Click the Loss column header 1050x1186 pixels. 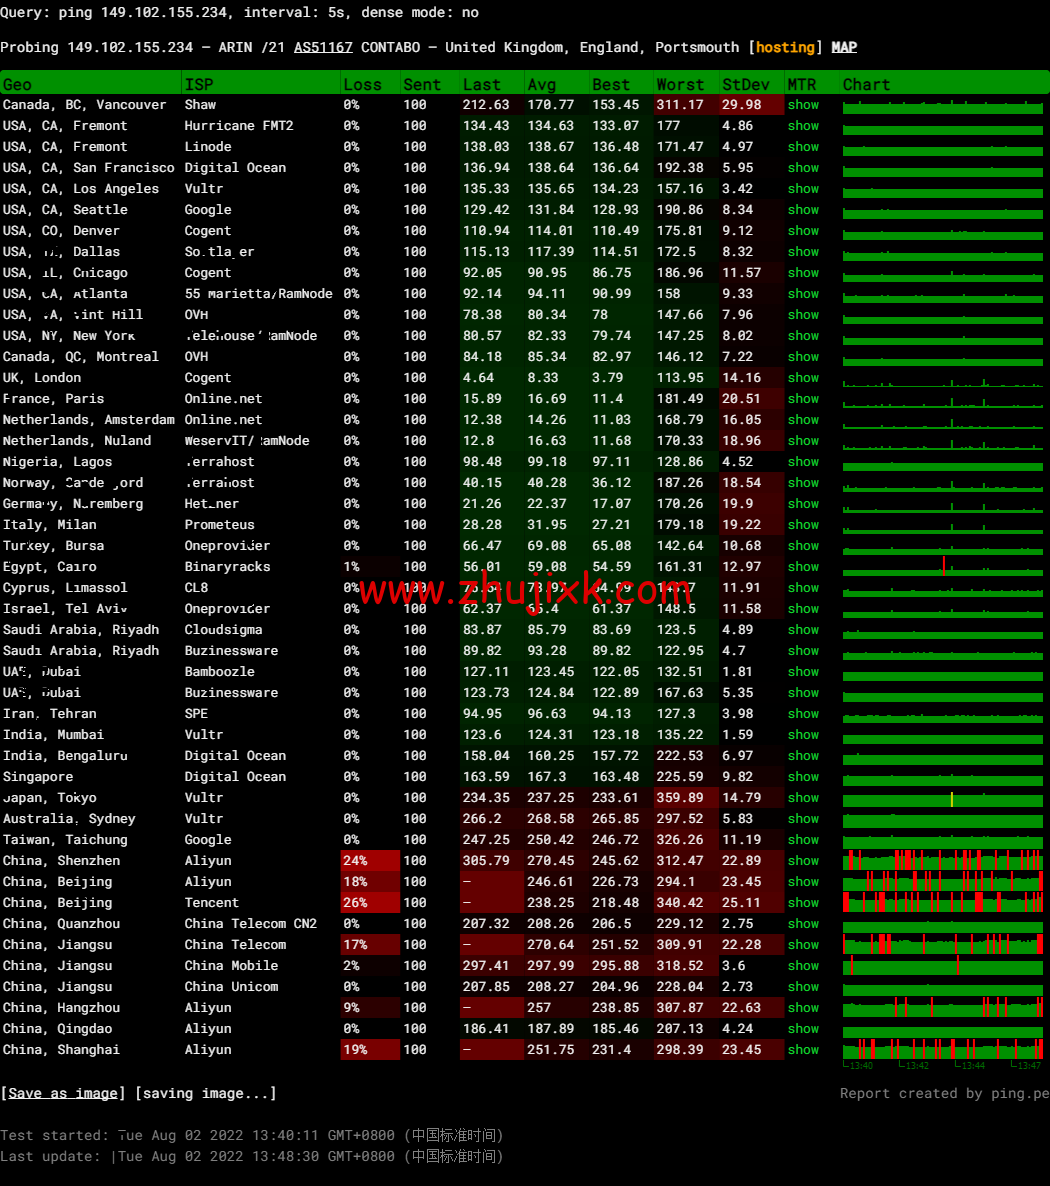click(x=362, y=85)
